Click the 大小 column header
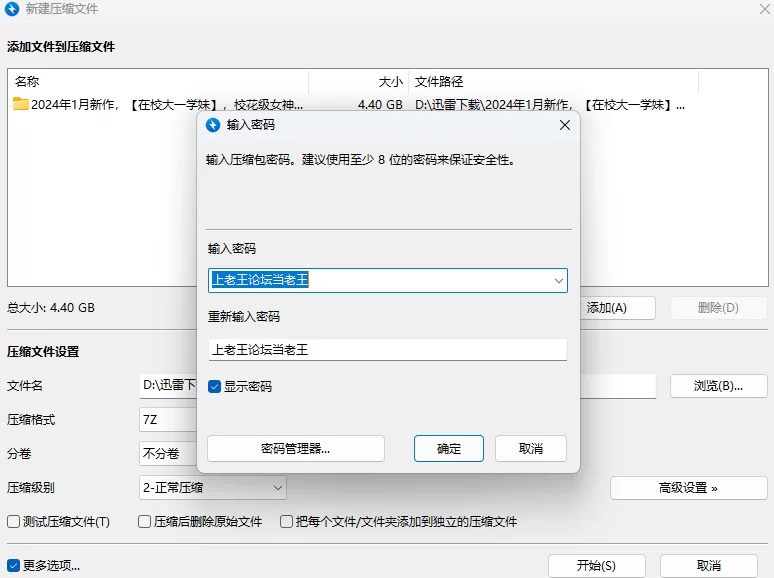Screen dimensions: 774x578 tap(358, 82)
